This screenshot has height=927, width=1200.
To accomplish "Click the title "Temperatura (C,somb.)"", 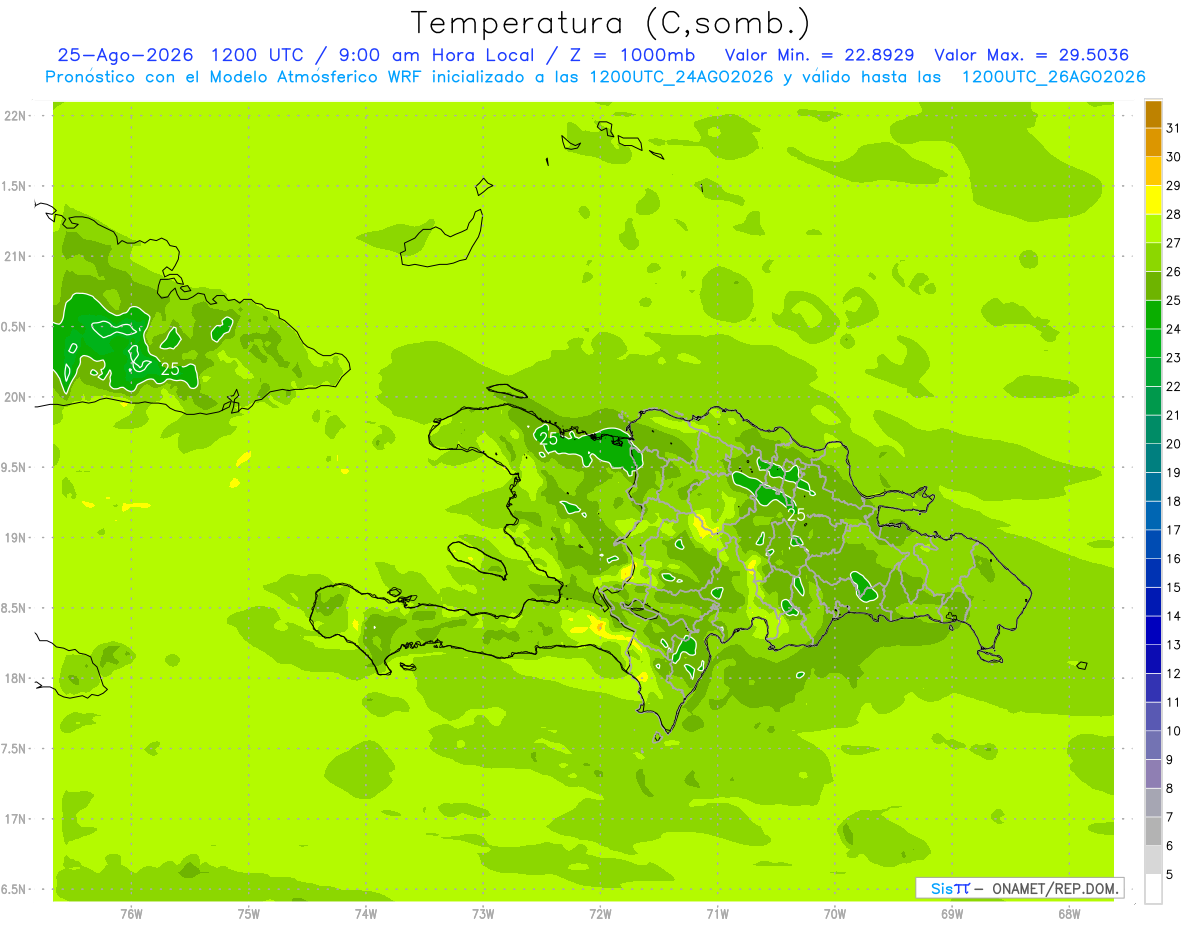I will tap(611, 22).
